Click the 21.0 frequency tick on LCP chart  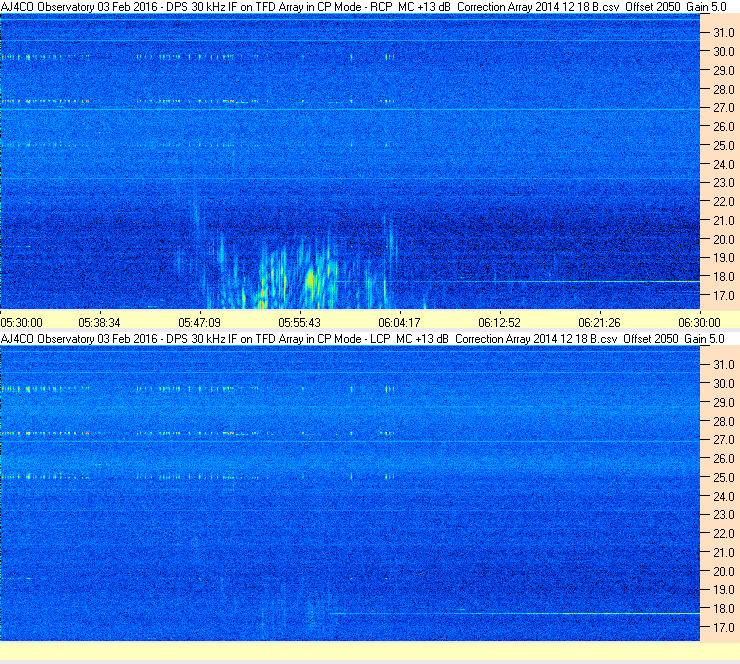pyautogui.click(x=724, y=553)
